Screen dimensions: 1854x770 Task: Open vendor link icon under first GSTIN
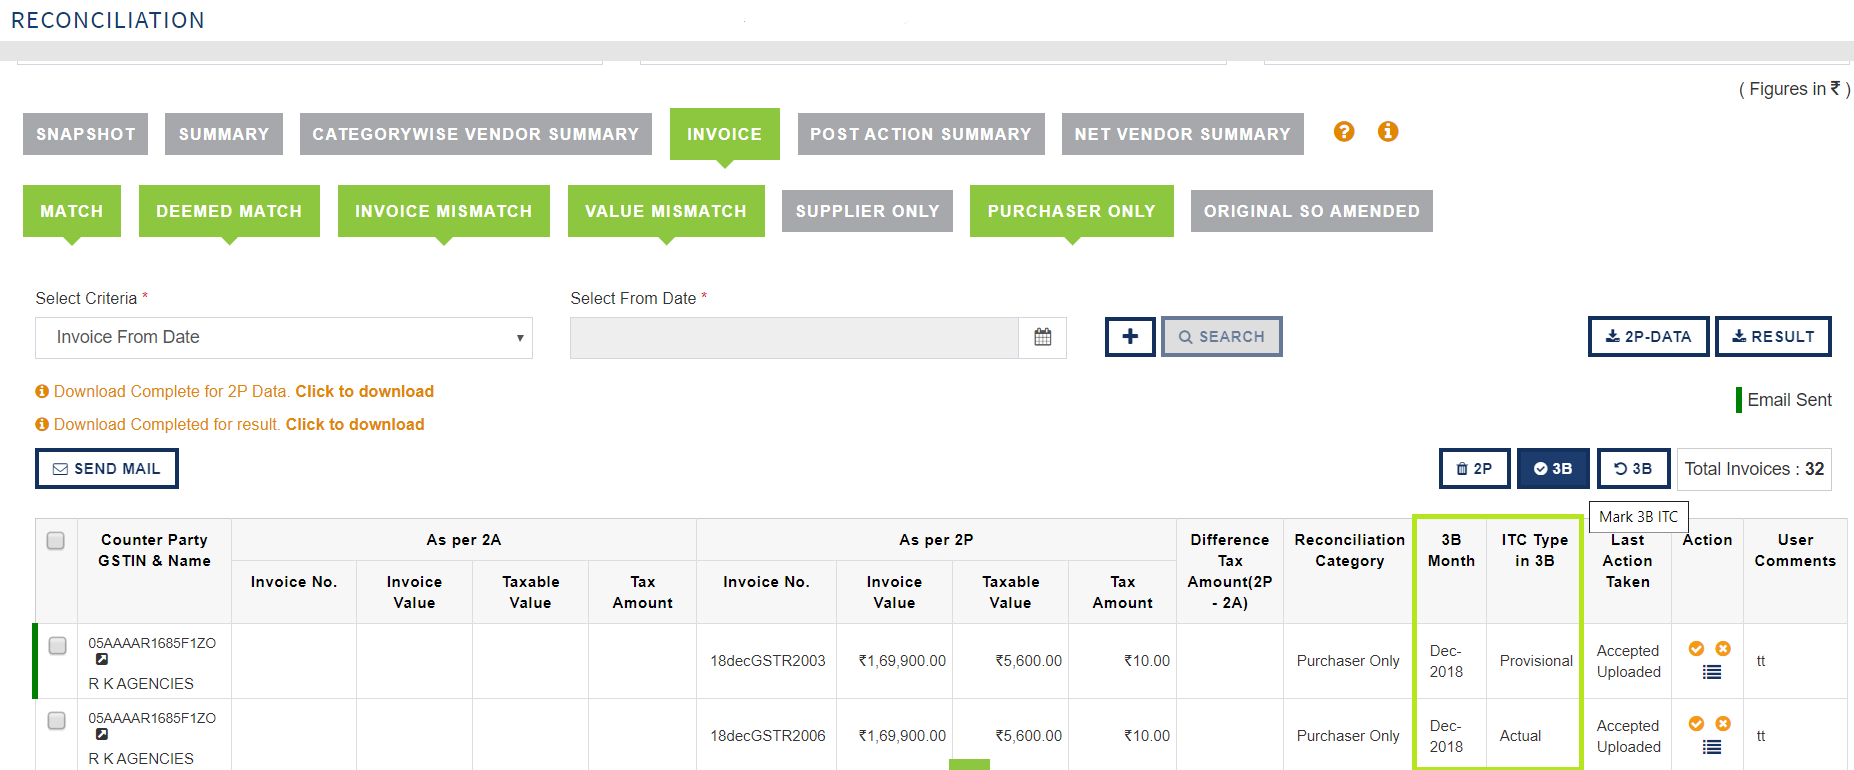(x=102, y=659)
